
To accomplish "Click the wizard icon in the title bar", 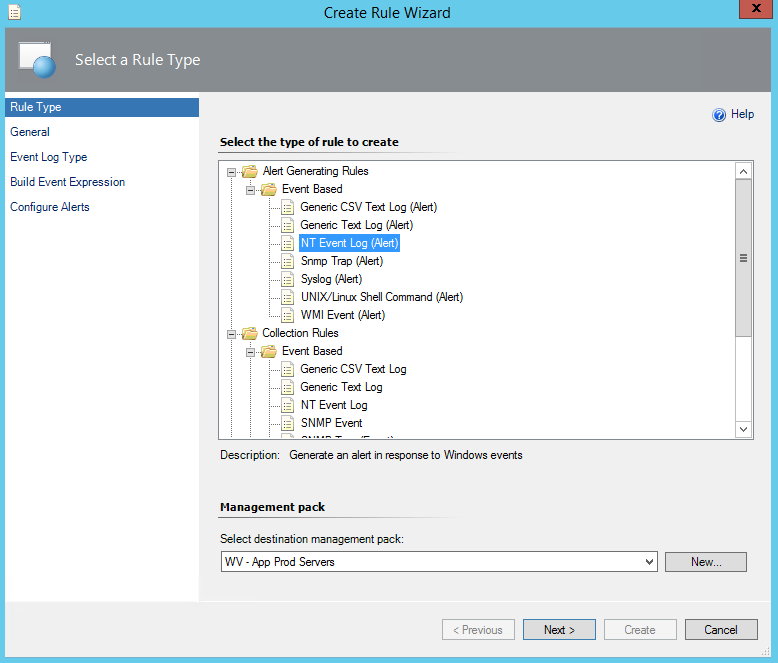I will 11,12.
